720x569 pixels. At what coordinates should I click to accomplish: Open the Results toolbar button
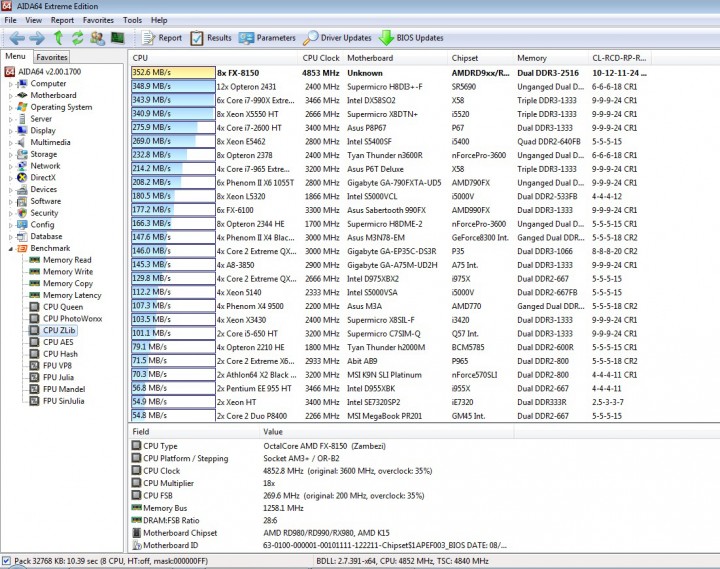coord(211,38)
